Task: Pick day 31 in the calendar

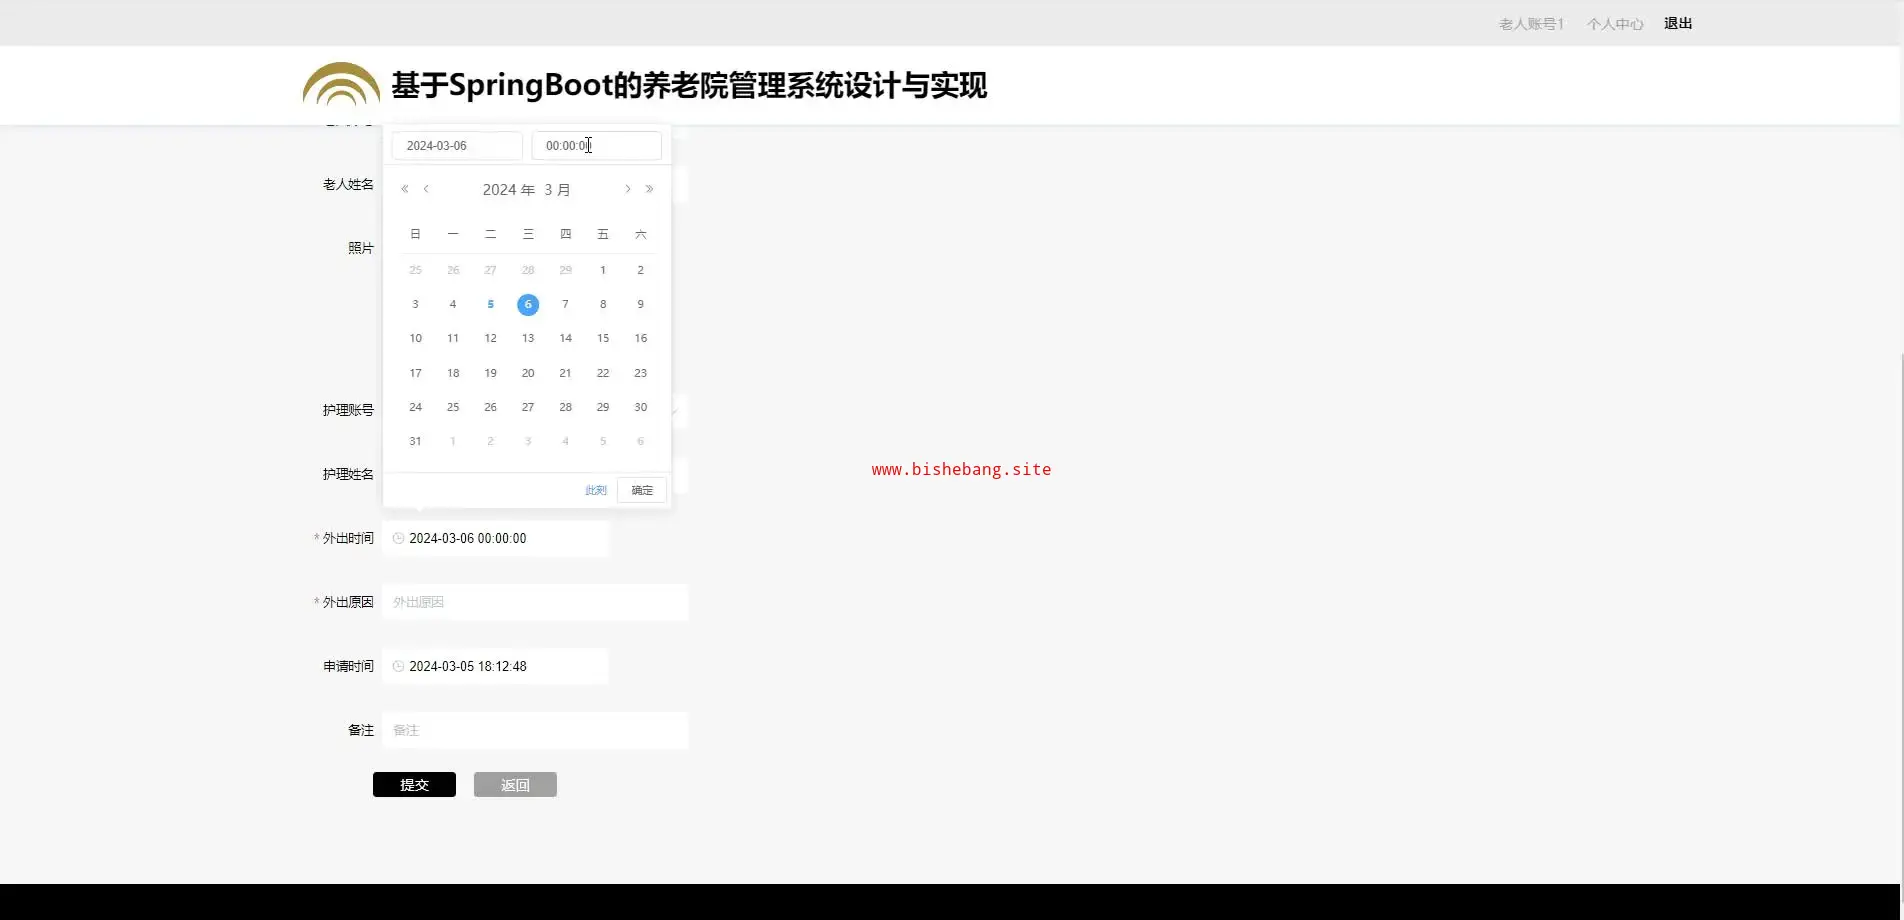Action: [415, 441]
